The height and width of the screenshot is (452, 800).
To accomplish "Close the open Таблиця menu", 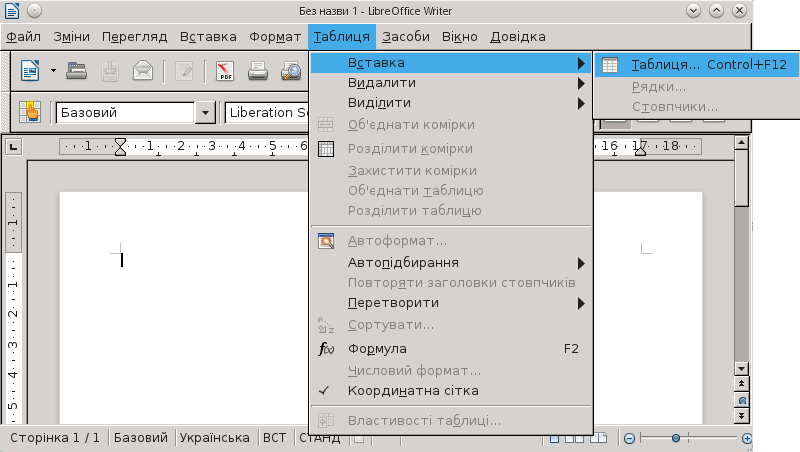I will (341, 37).
